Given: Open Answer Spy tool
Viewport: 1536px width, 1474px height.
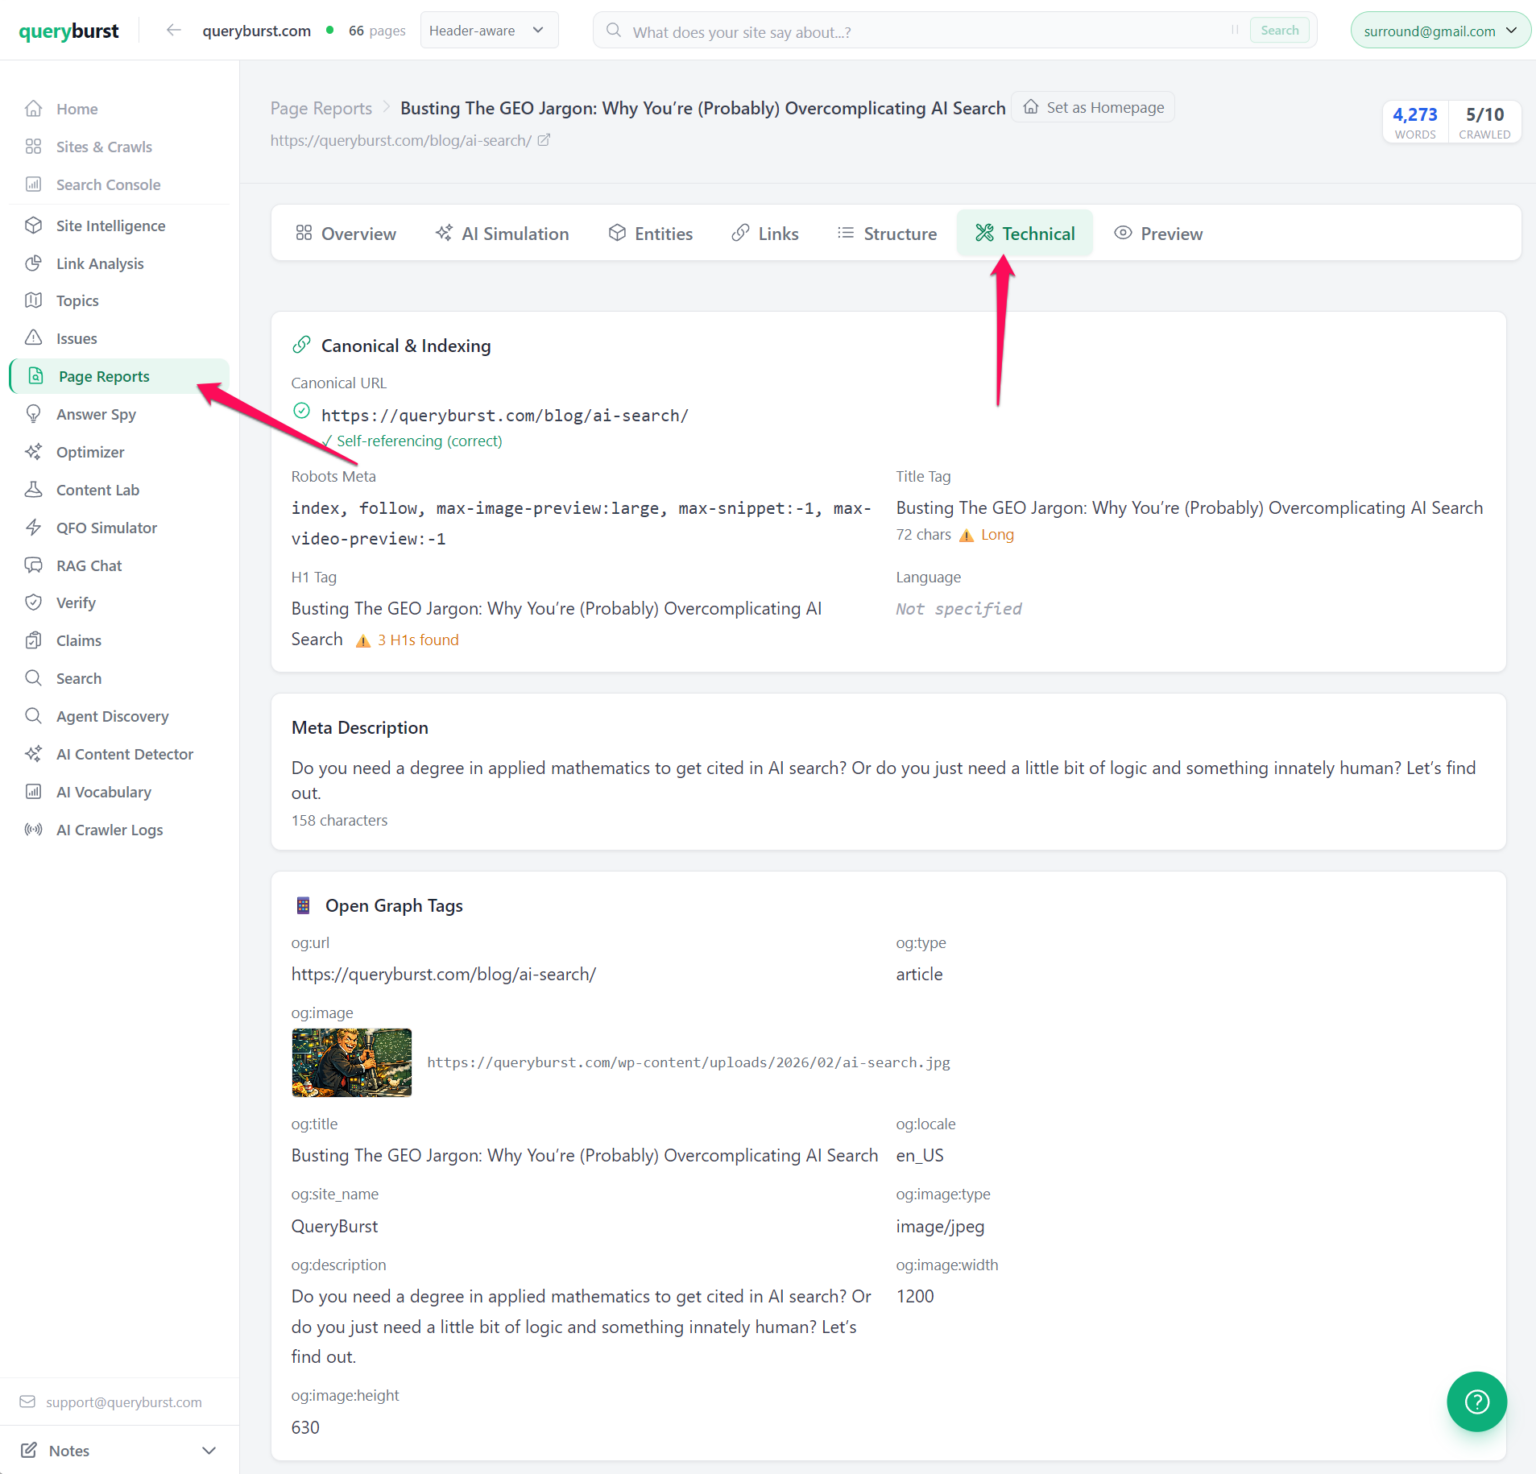Looking at the screenshot, I should click(x=96, y=415).
